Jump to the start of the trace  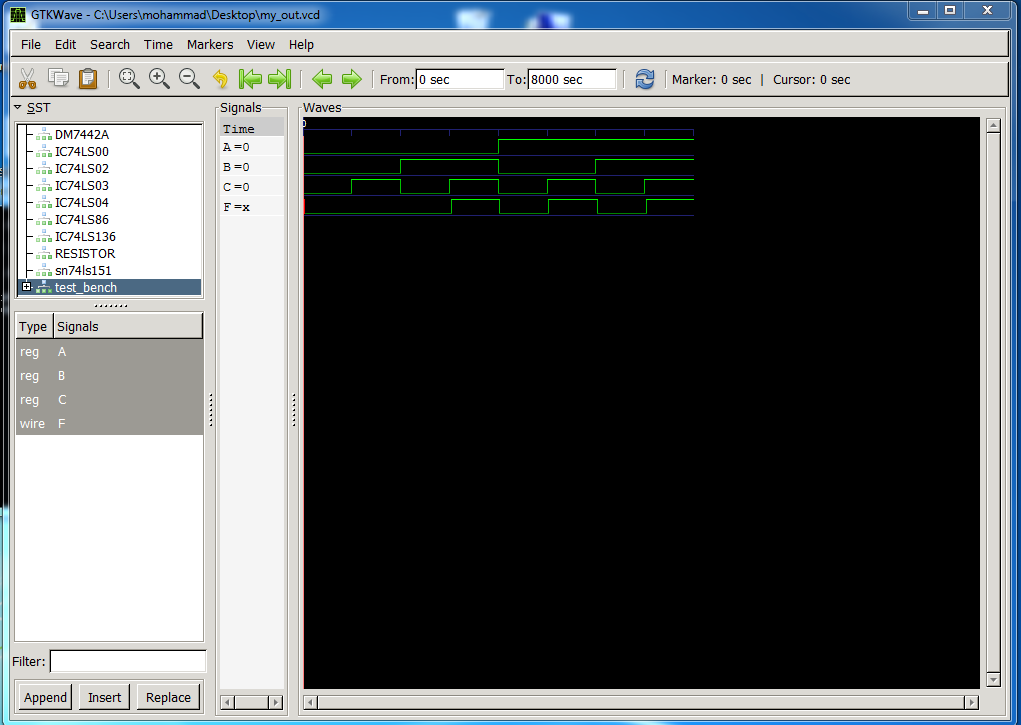tap(250, 79)
